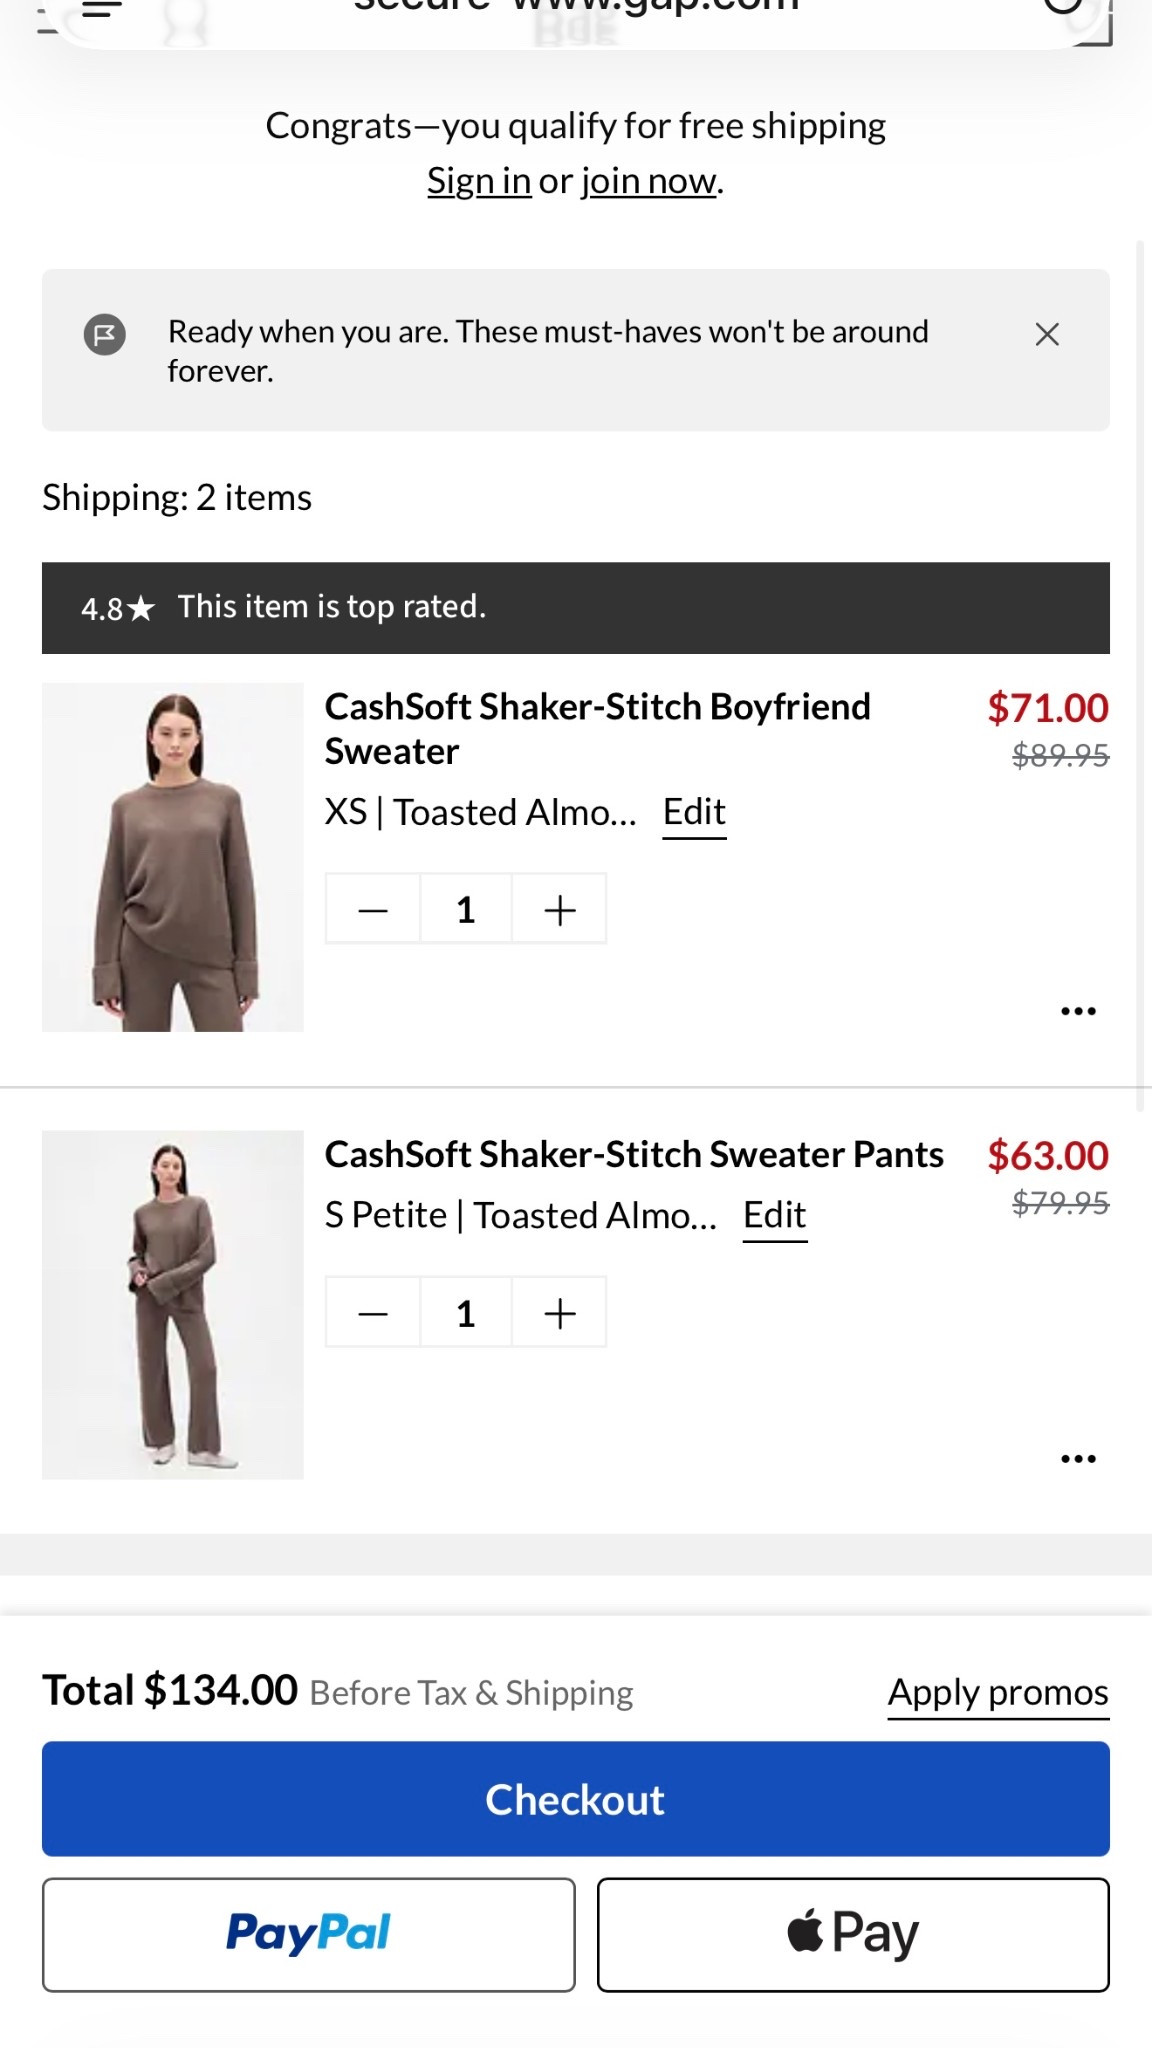Click the join now link
Screen dimensions: 1152x2048
tap(649, 181)
